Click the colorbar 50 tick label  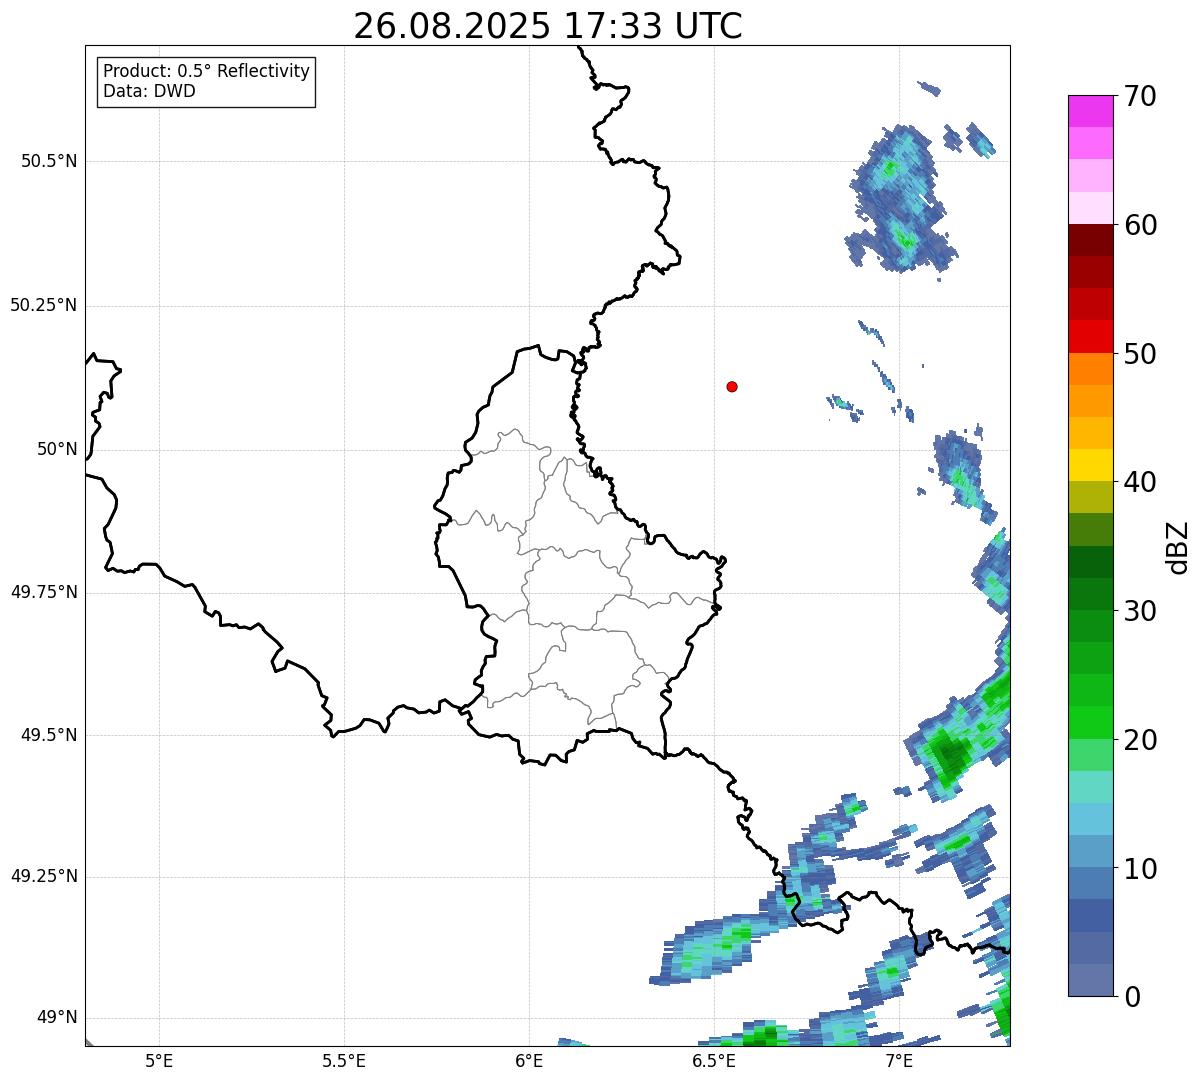(x=1140, y=354)
